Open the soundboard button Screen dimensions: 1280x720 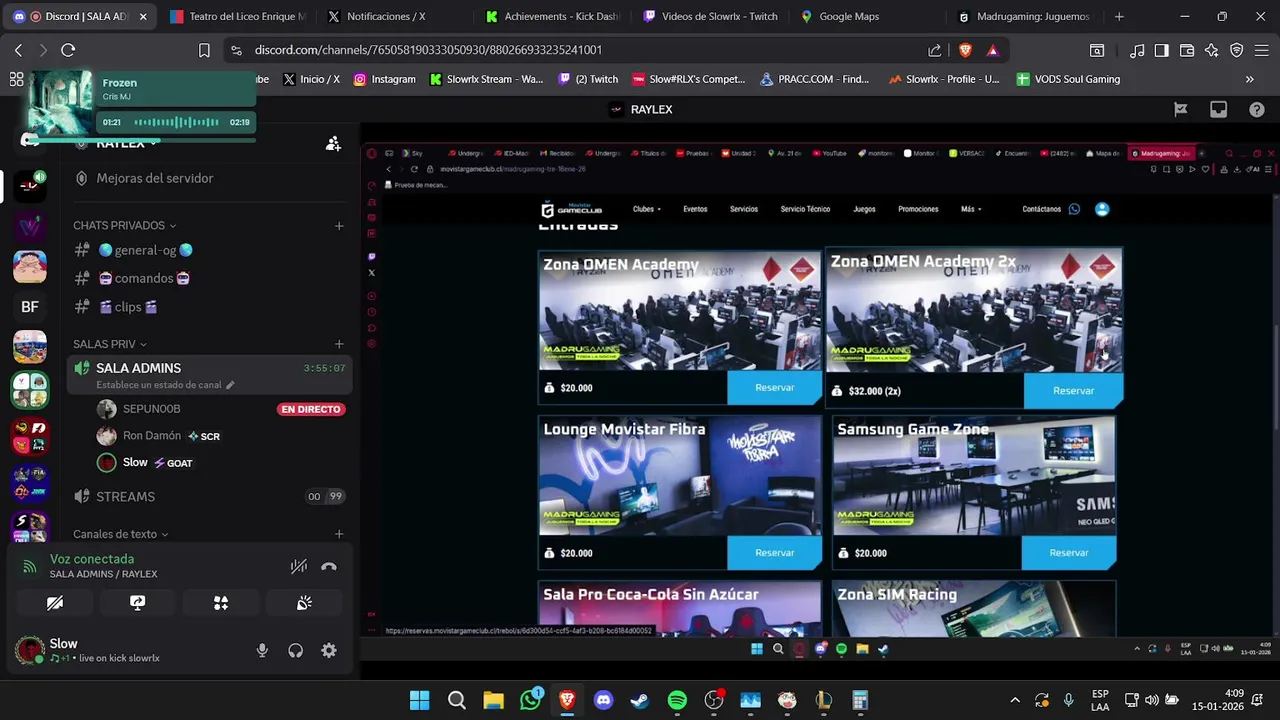304,602
